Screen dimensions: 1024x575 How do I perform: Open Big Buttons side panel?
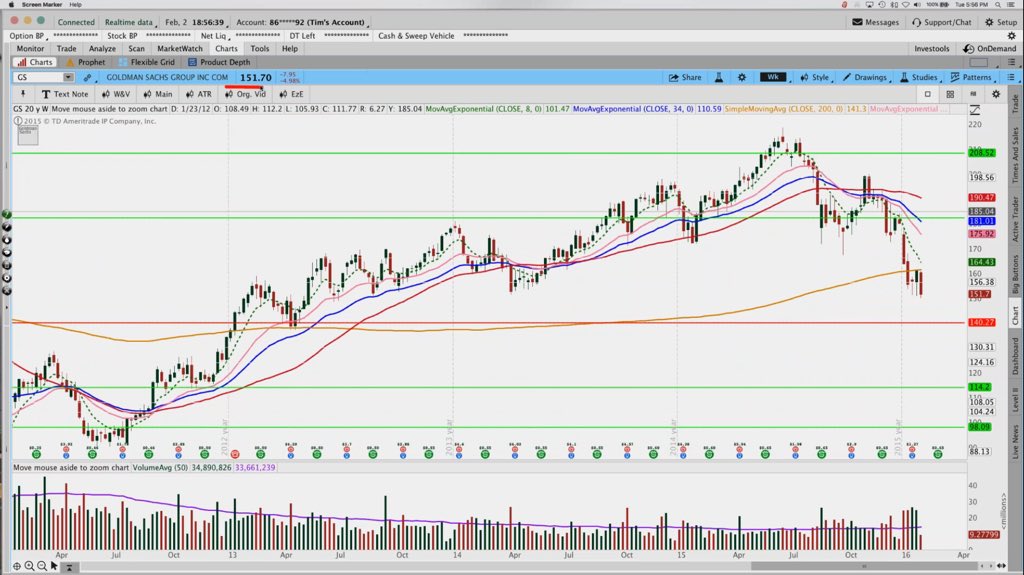click(x=1016, y=274)
